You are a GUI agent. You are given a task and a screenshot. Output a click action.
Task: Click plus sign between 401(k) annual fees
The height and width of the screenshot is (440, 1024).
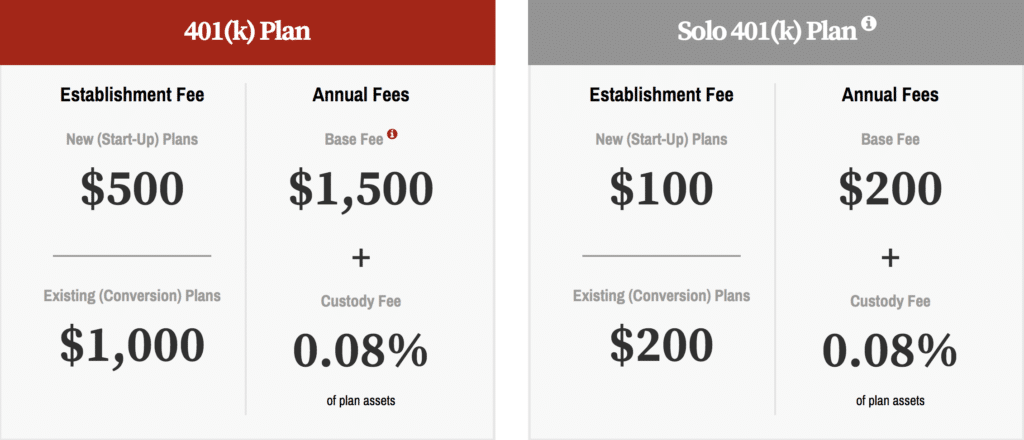pyautogui.click(x=361, y=259)
